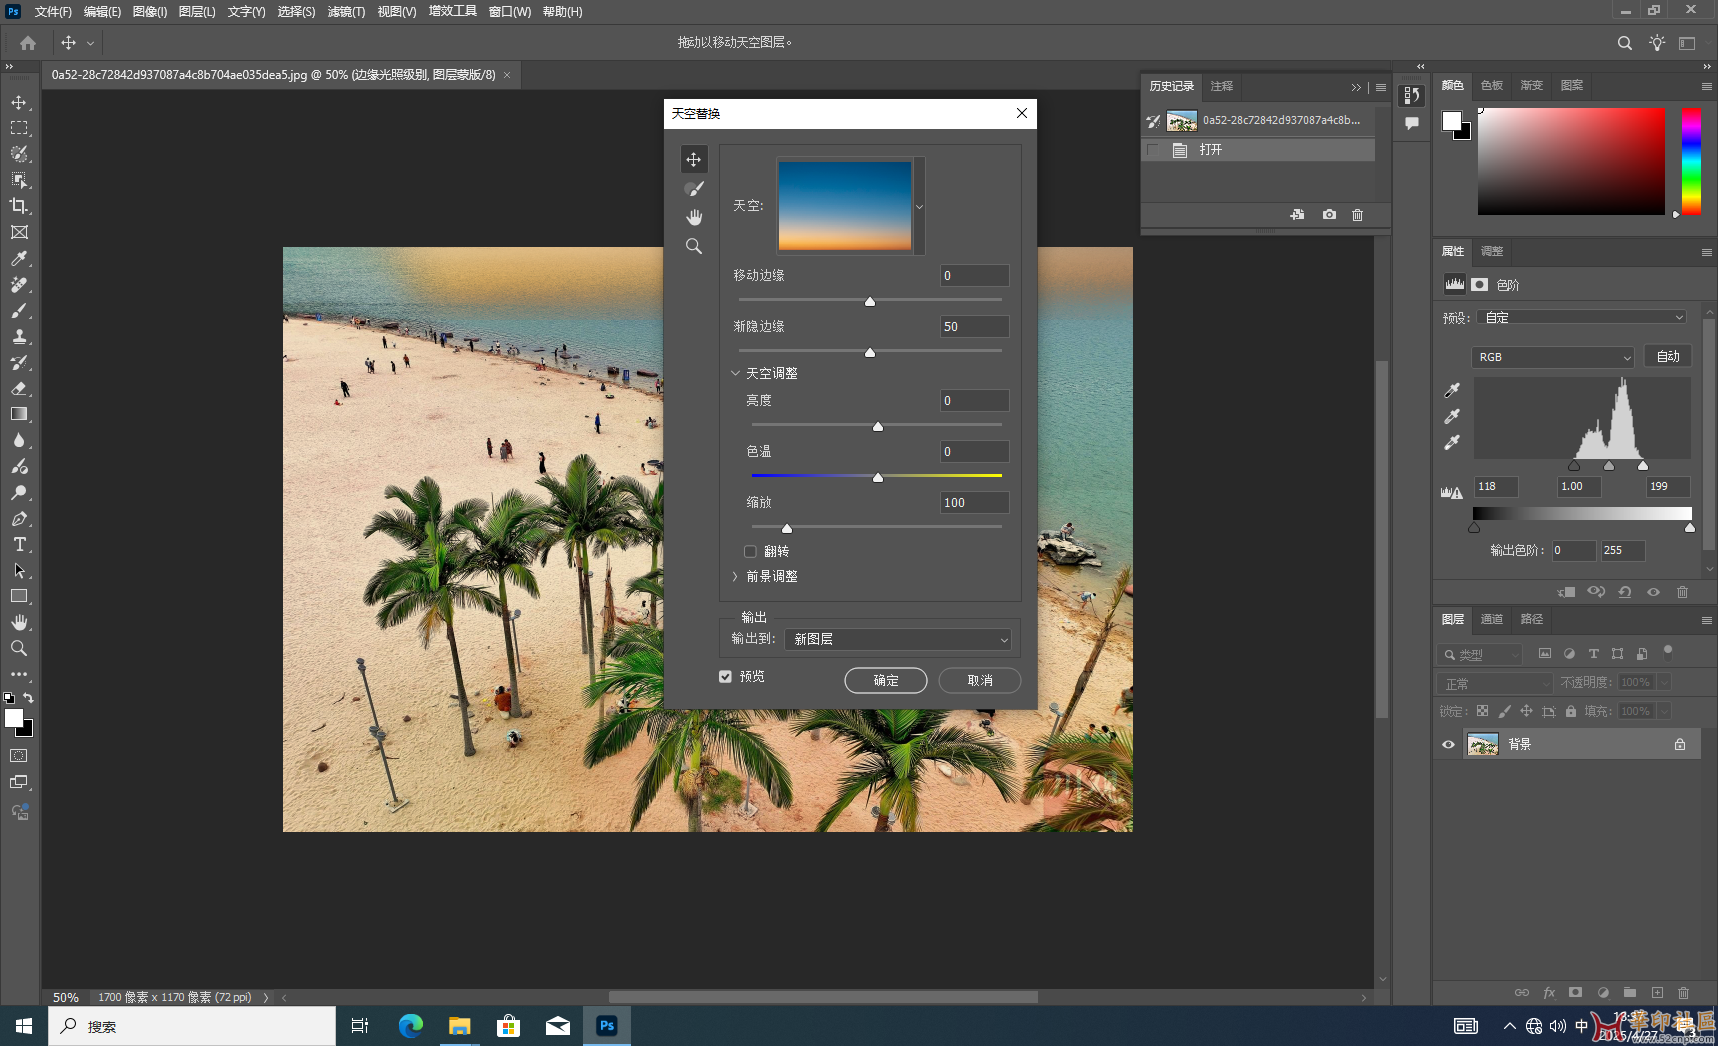Select the Eyedropper tool in left toolbar
This screenshot has width=1718, height=1046.
[19, 258]
